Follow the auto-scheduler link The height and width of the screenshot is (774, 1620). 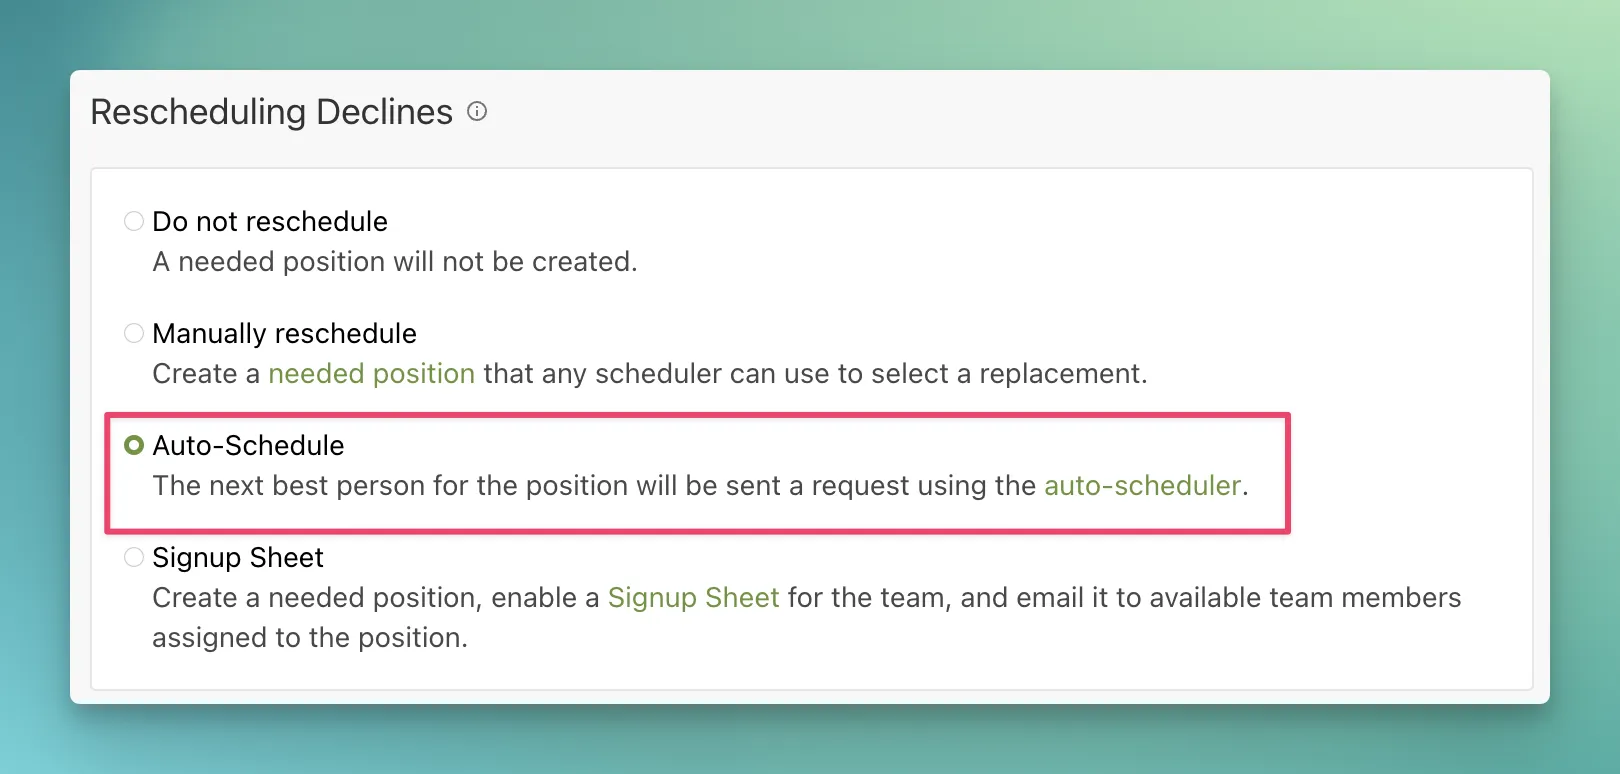tap(1142, 486)
